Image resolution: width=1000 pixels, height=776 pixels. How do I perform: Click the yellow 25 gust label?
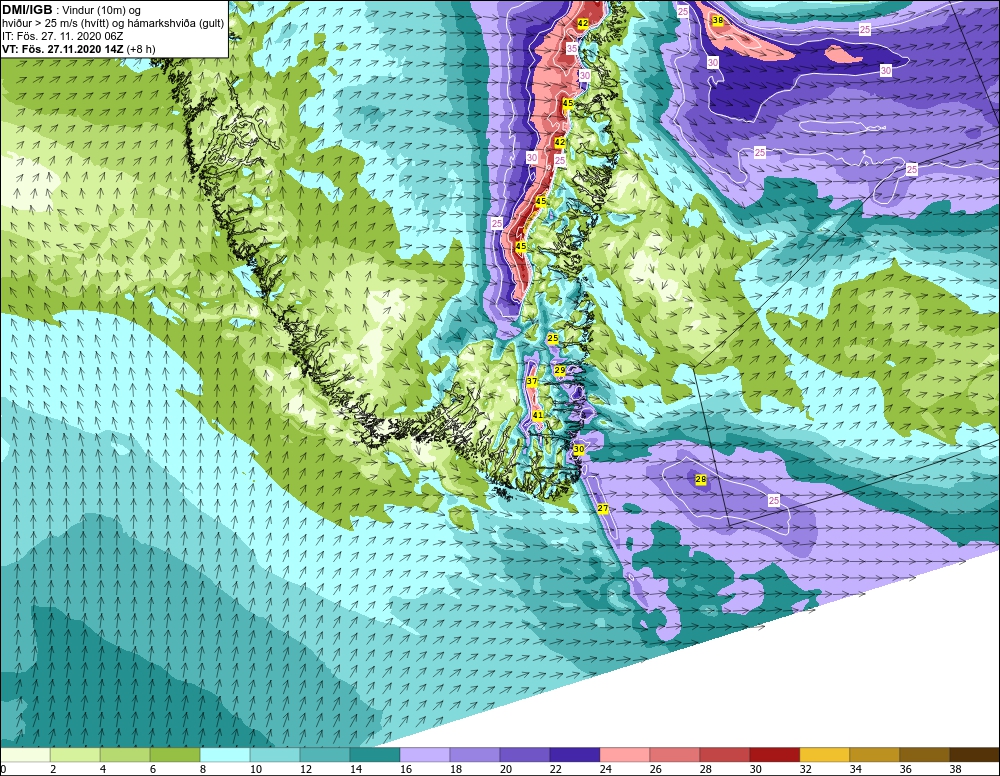click(553, 338)
